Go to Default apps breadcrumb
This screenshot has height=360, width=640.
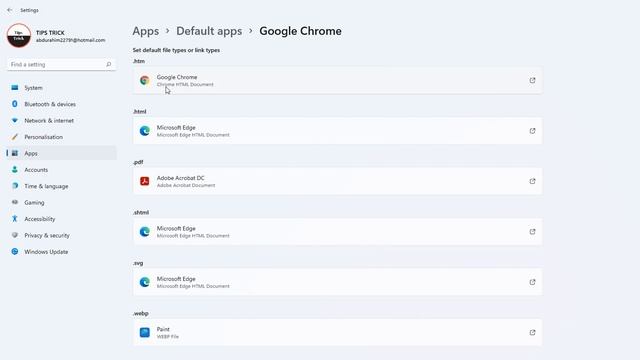(x=209, y=31)
